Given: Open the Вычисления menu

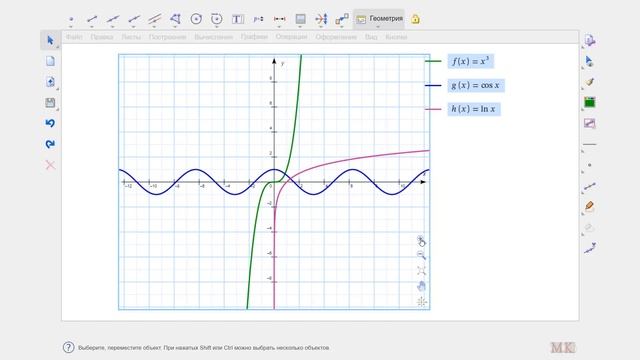Looking at the screenshot, I should click(213, 37).
